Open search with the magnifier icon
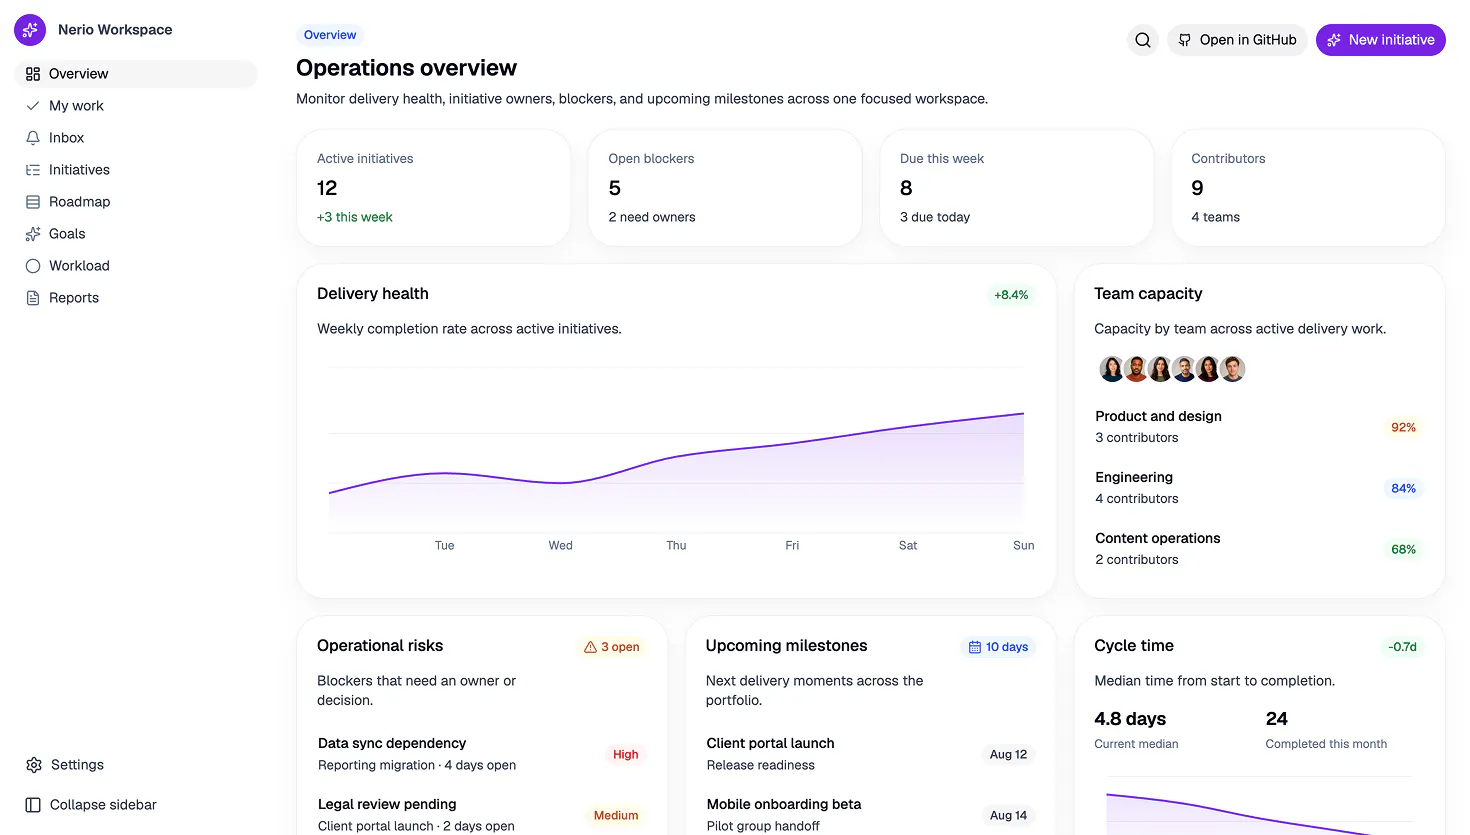This screenshot has width=1470, height=835. pos(1143,40)
